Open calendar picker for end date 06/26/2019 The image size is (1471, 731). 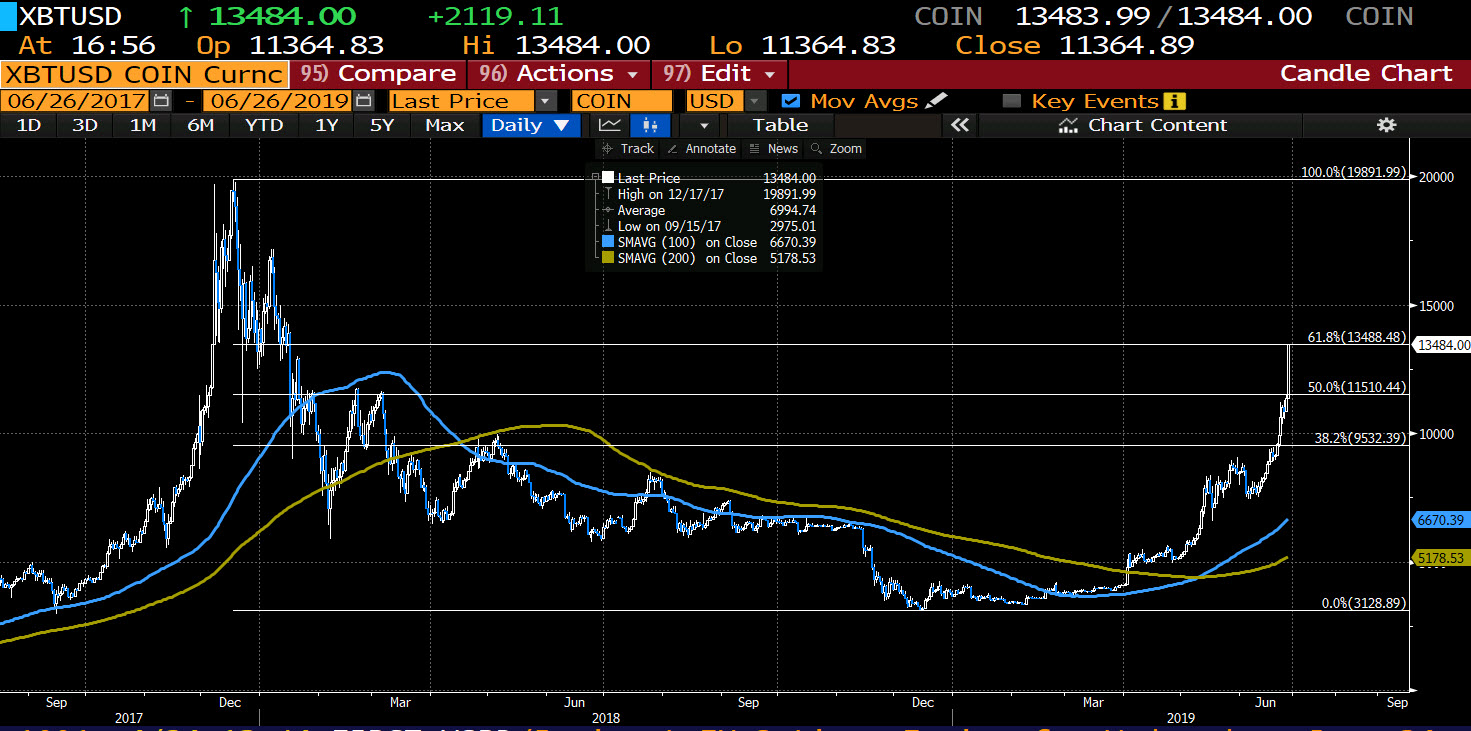pyautogui.click(x=365, y=101)
